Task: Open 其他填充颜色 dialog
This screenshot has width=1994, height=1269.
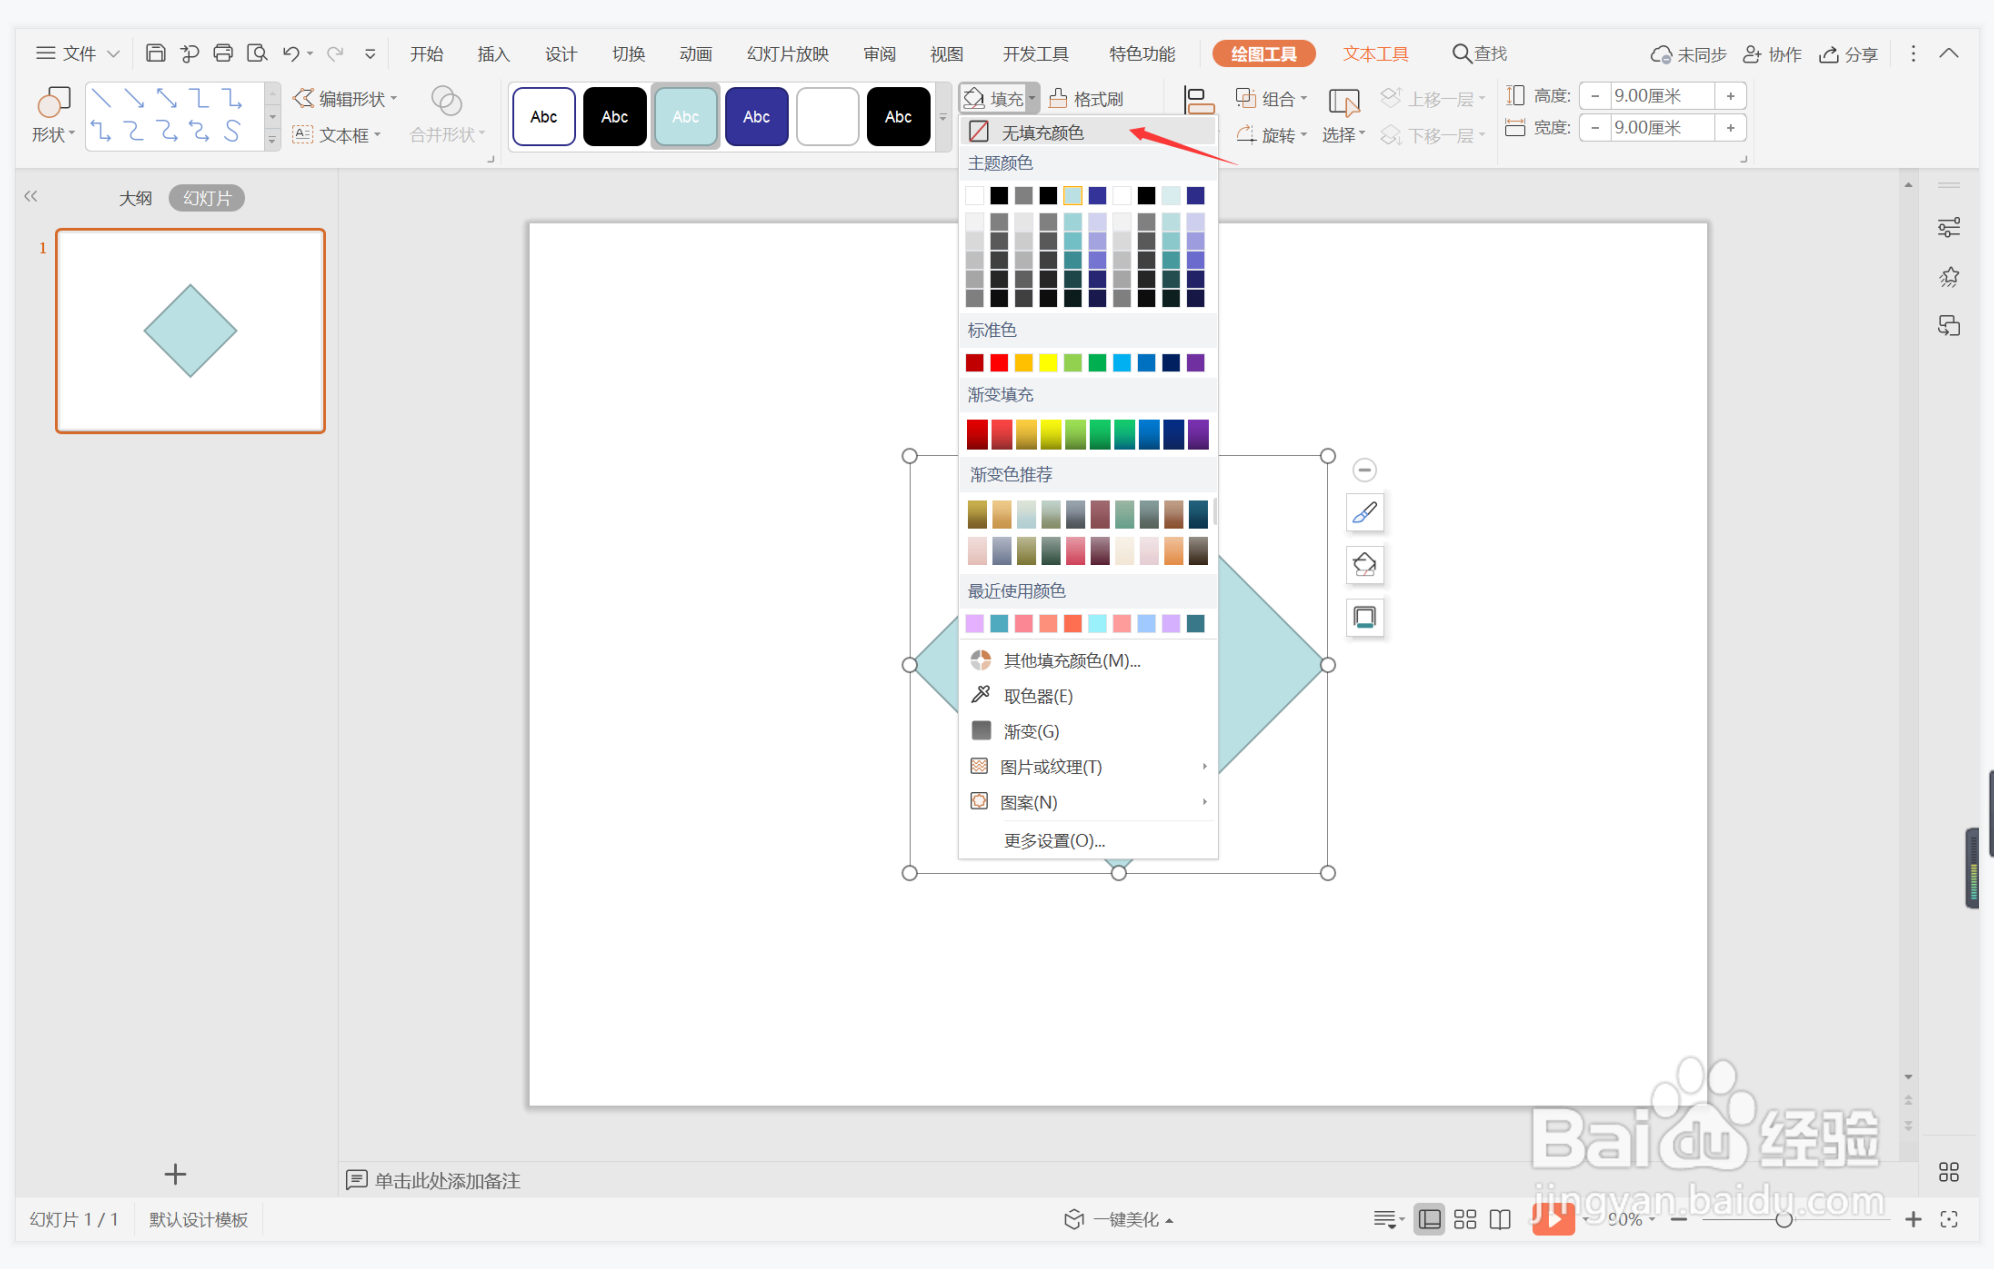Action: pos(1071,660)
